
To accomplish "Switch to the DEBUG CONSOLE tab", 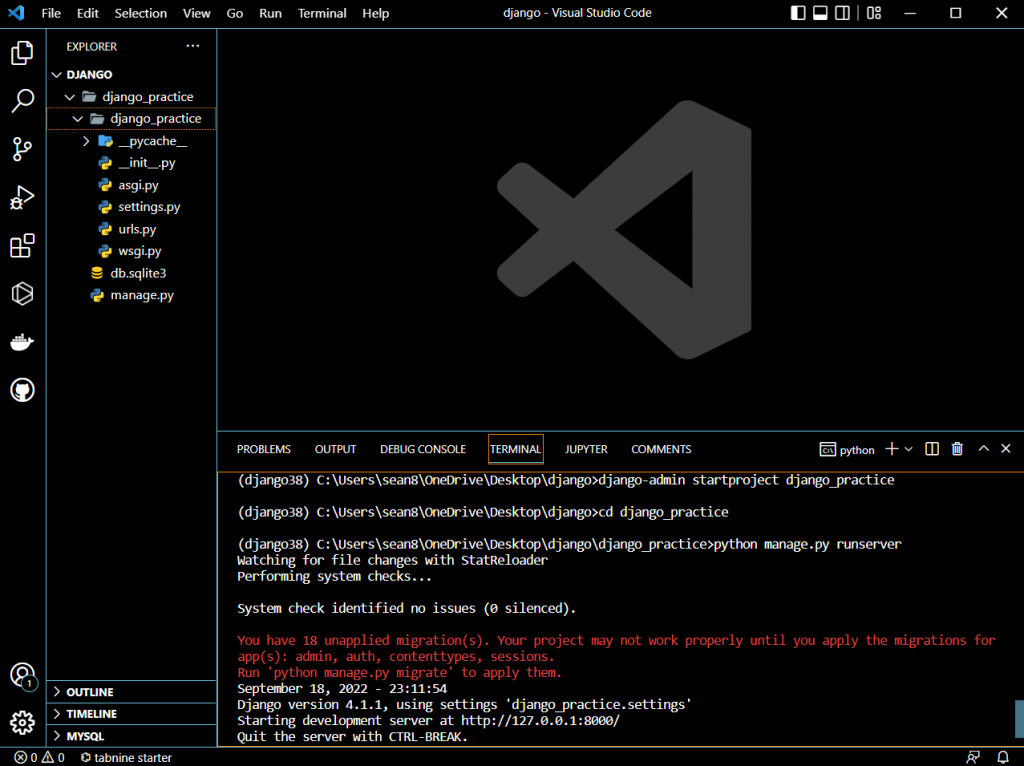I will 423,449.
